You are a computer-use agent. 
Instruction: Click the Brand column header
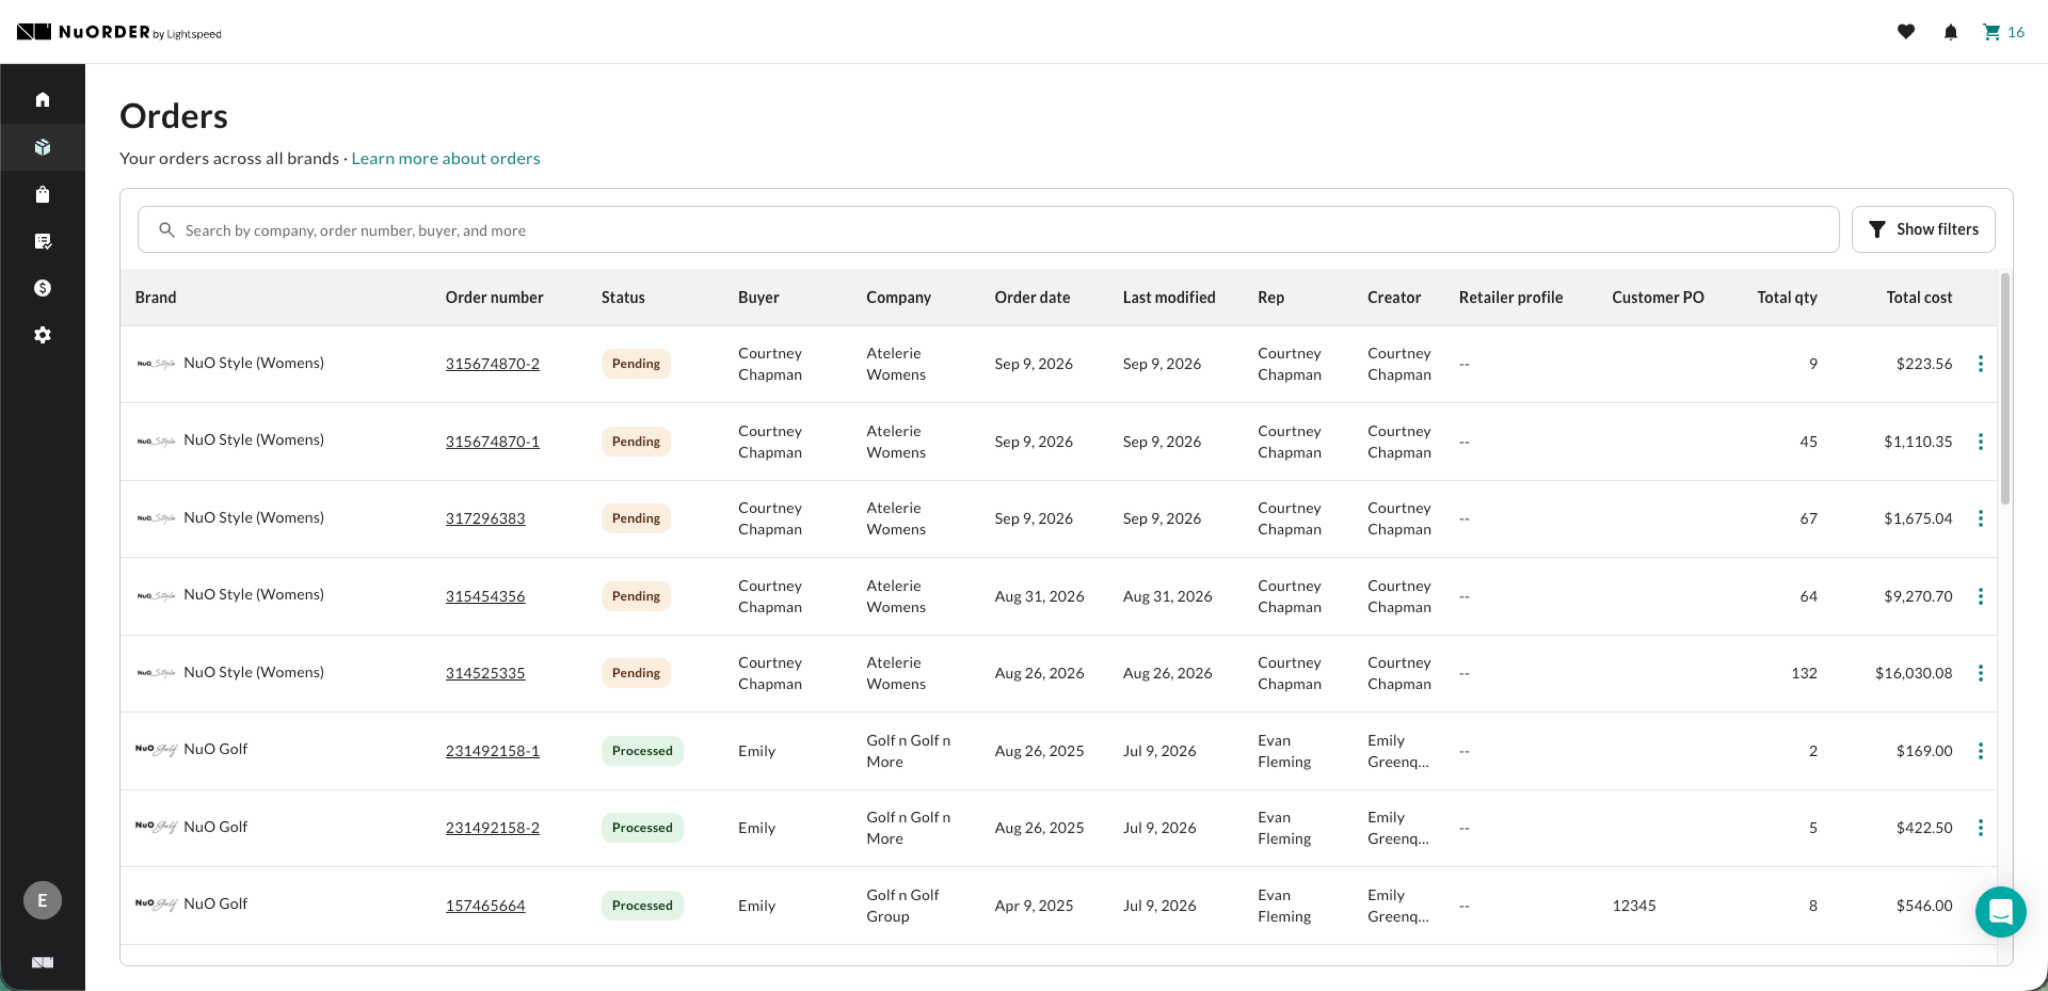(x=156, y=297)
